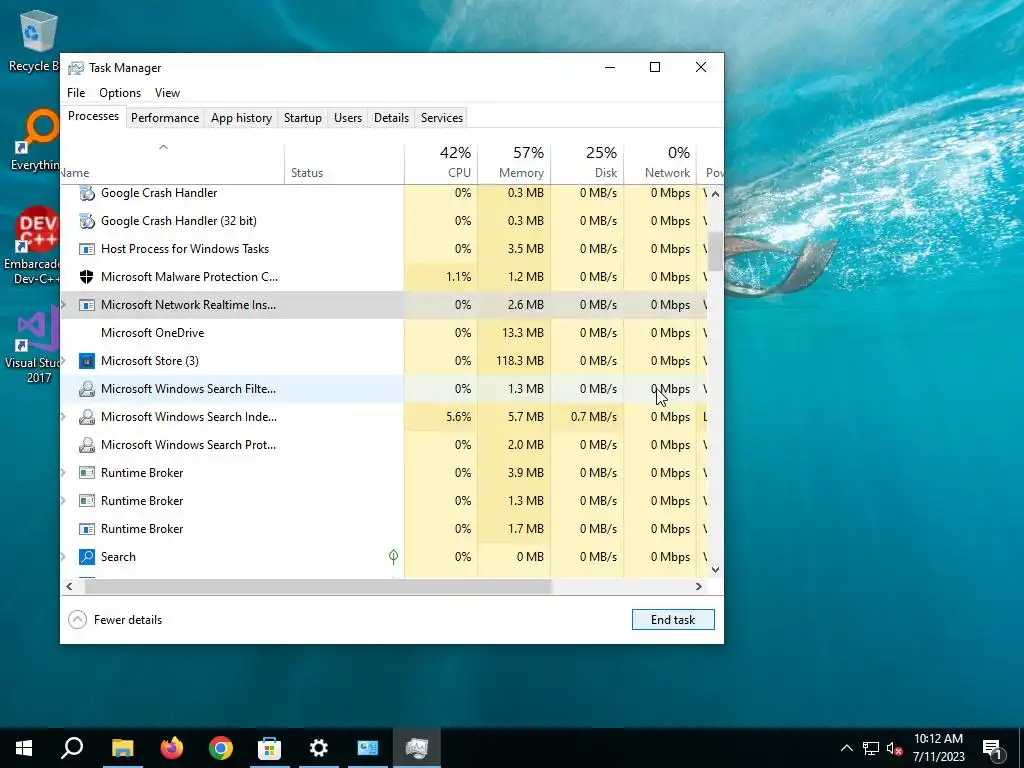Screen dimensions: 1024x768
Task: Click the Windows Search Filter Host icon
Action: 86,389
